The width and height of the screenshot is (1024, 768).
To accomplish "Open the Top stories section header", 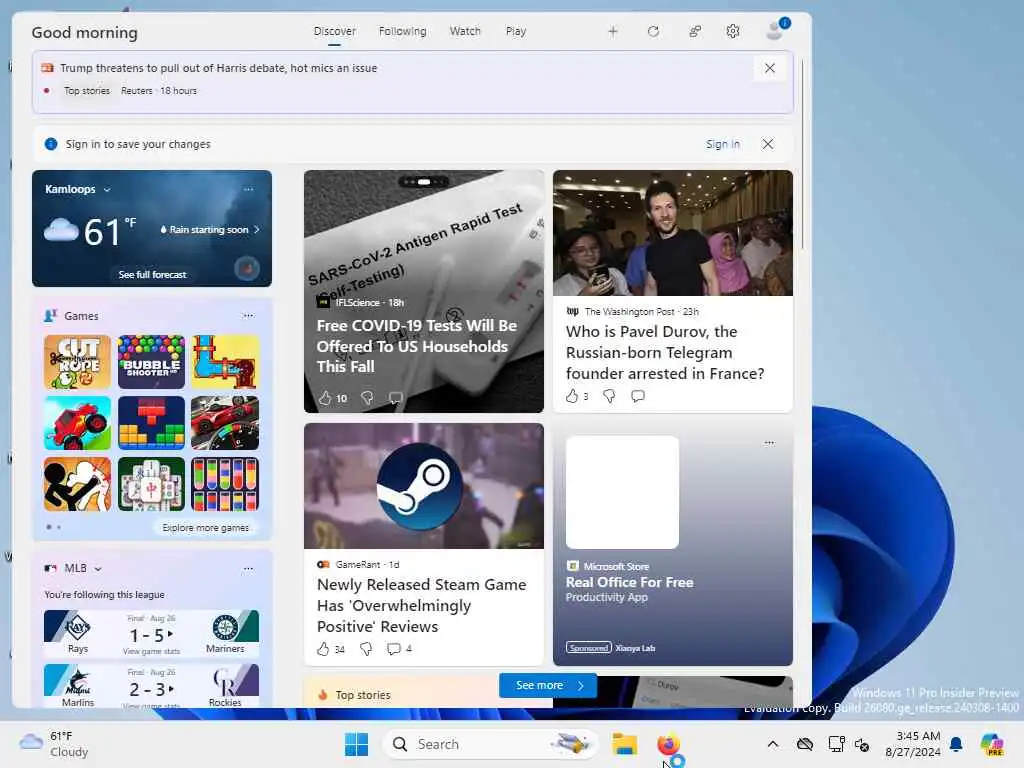I will point(363,696).
